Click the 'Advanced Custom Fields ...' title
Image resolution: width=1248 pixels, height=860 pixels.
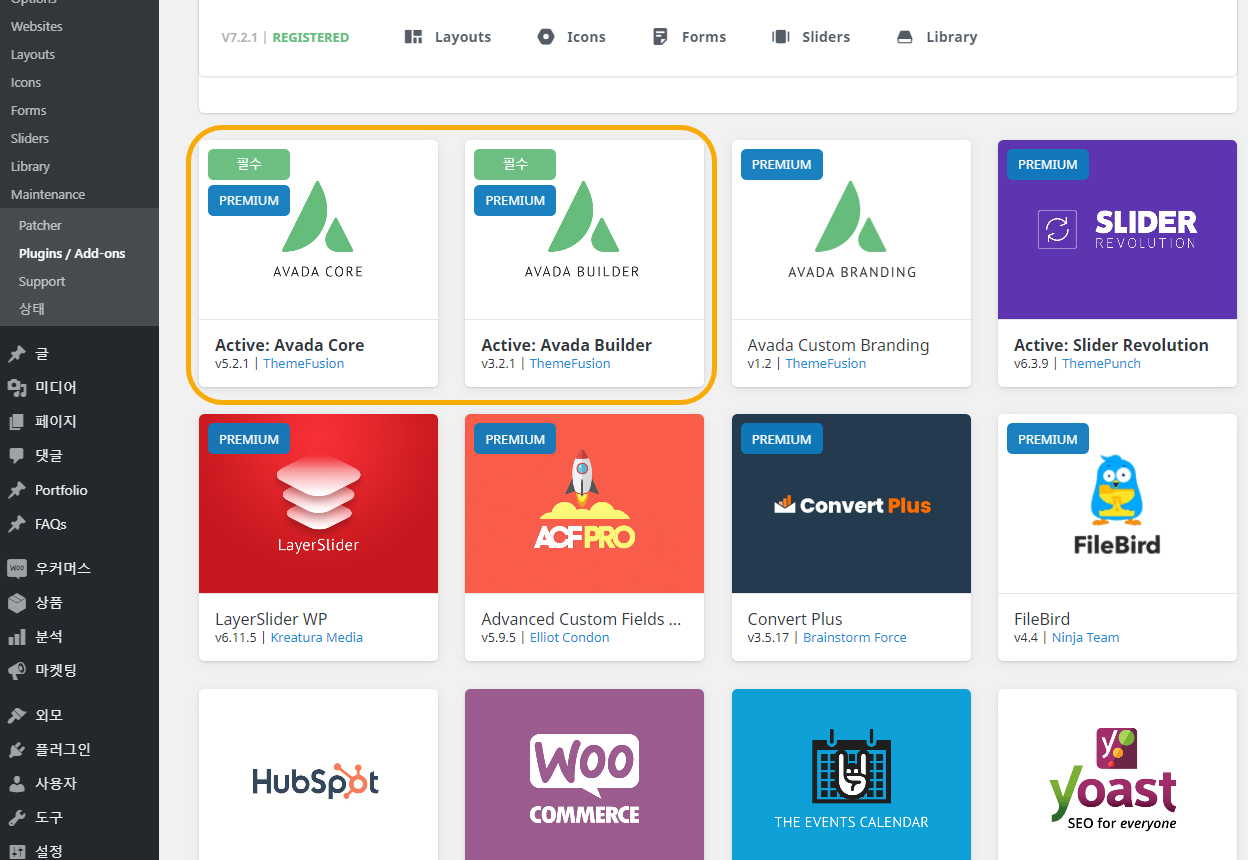pos(581,619)
